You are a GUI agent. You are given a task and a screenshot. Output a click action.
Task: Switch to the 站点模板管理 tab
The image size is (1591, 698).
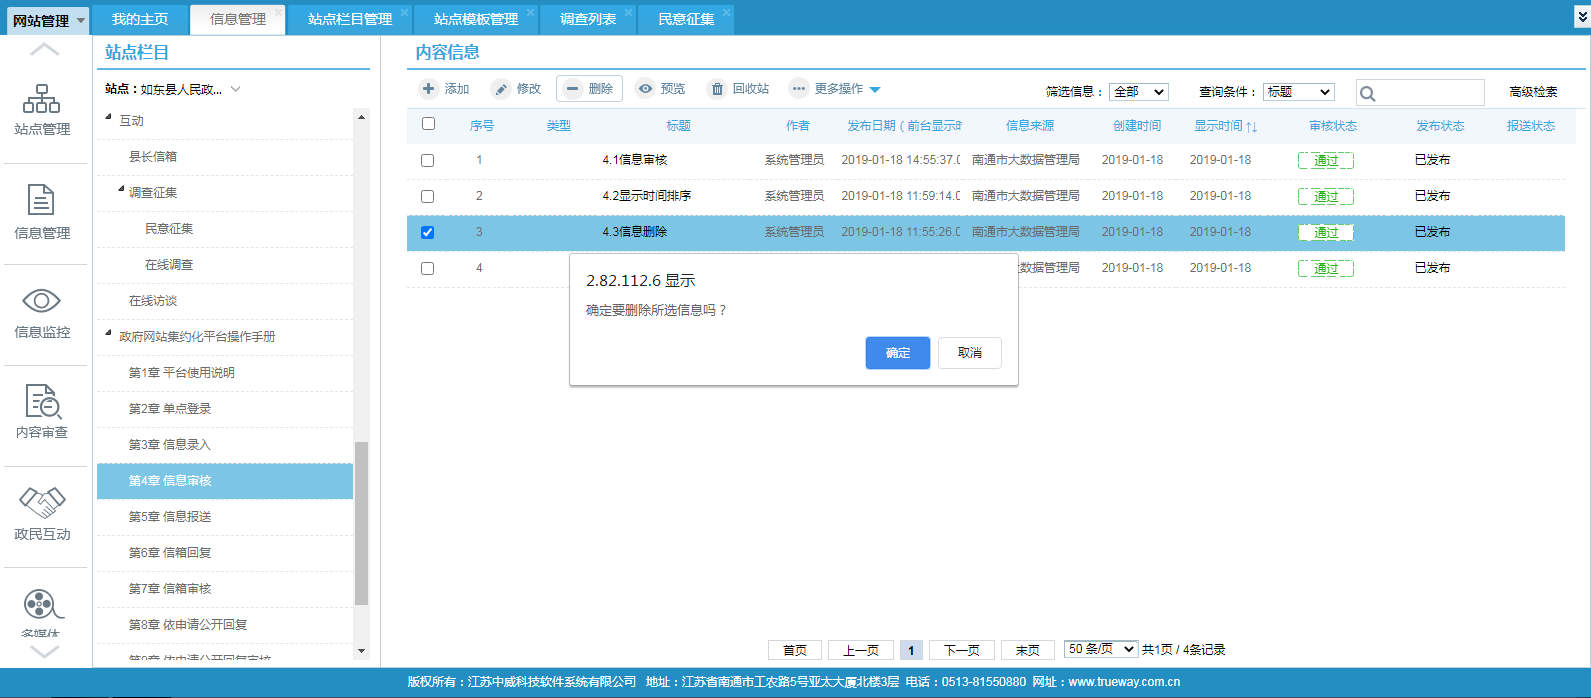point(476,19)
